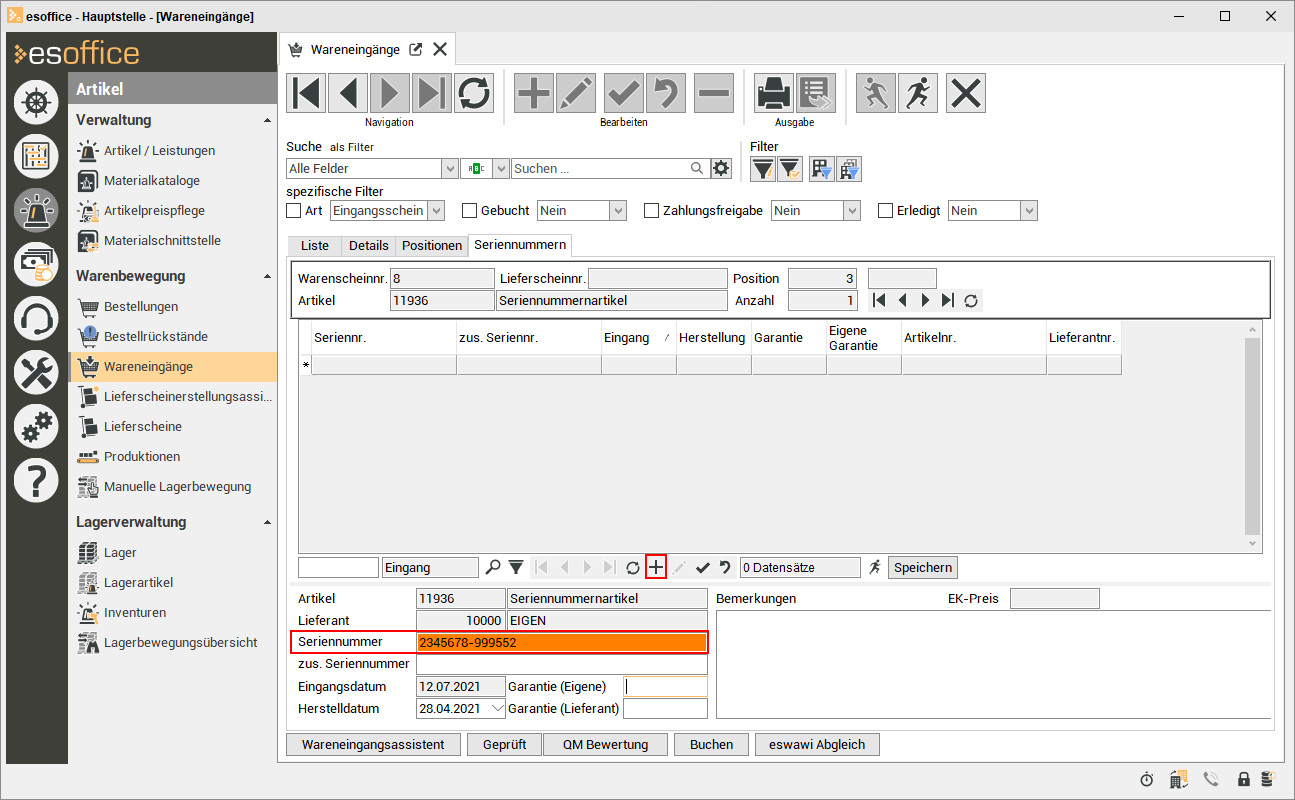Open gears settings module in sidebar
The image size is (1295, 800).
pos(36,426)
